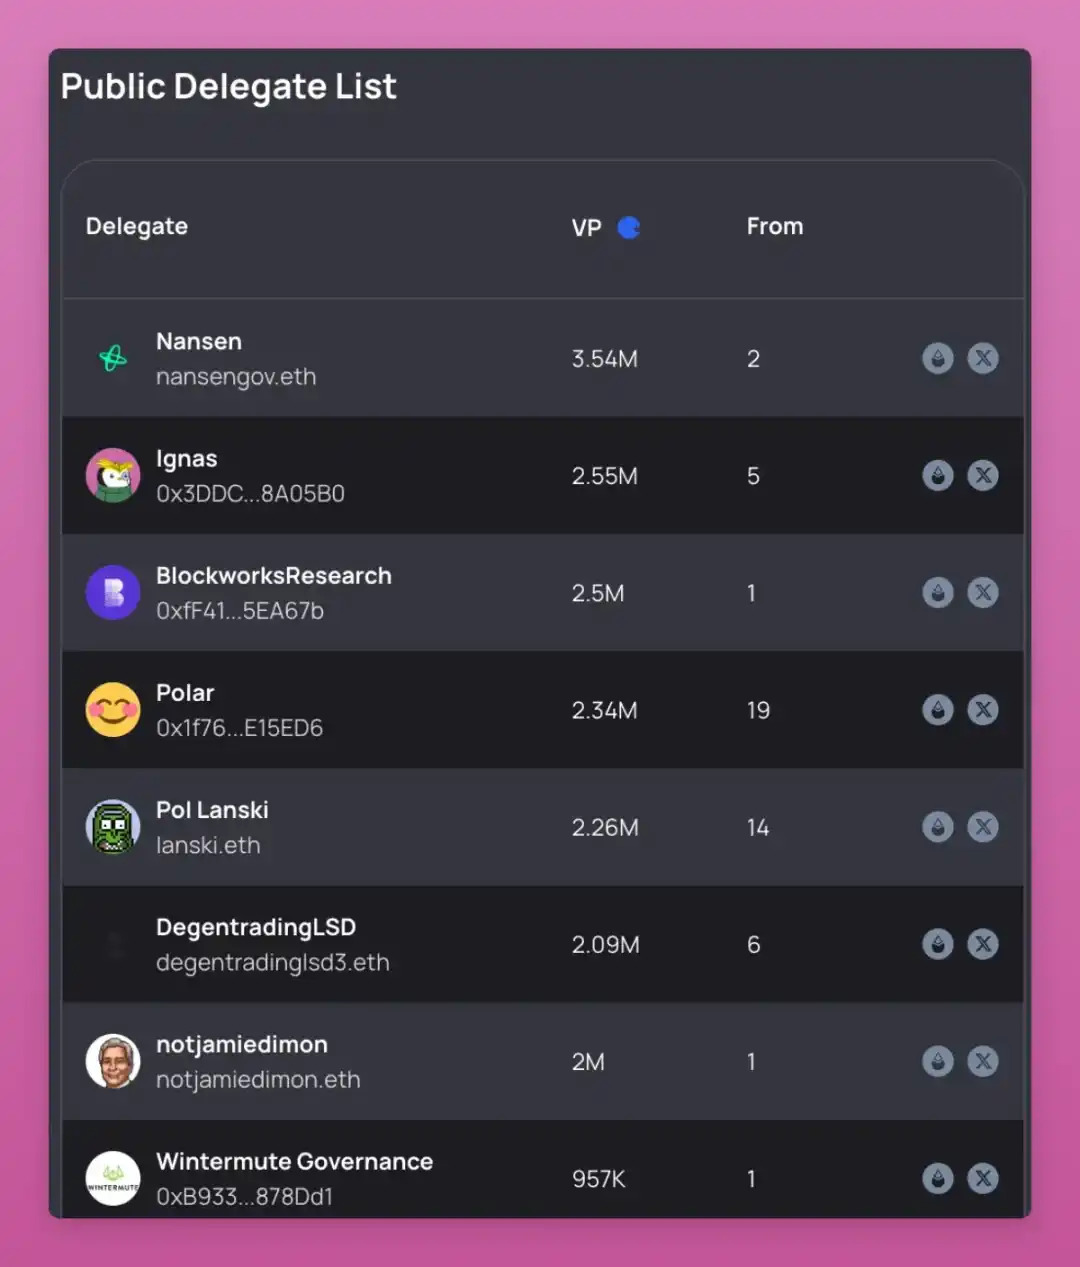The width and height of the screenshot is (1080, 1267).
Task: Open DegentradingLSD's X profile icon
Action: (983, 944)
